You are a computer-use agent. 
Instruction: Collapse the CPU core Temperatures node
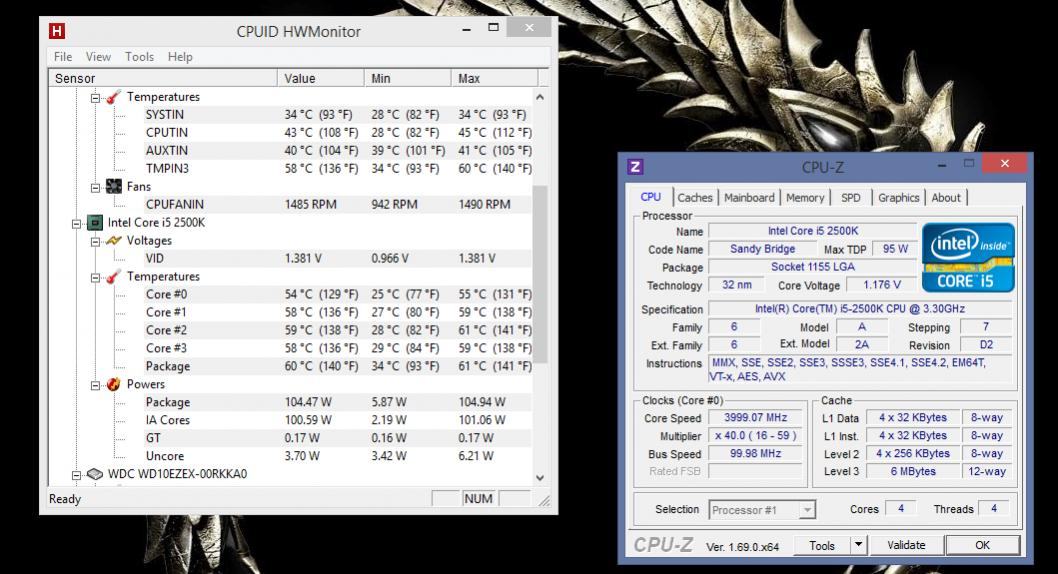pyautogui.click(x=95, y=278)
